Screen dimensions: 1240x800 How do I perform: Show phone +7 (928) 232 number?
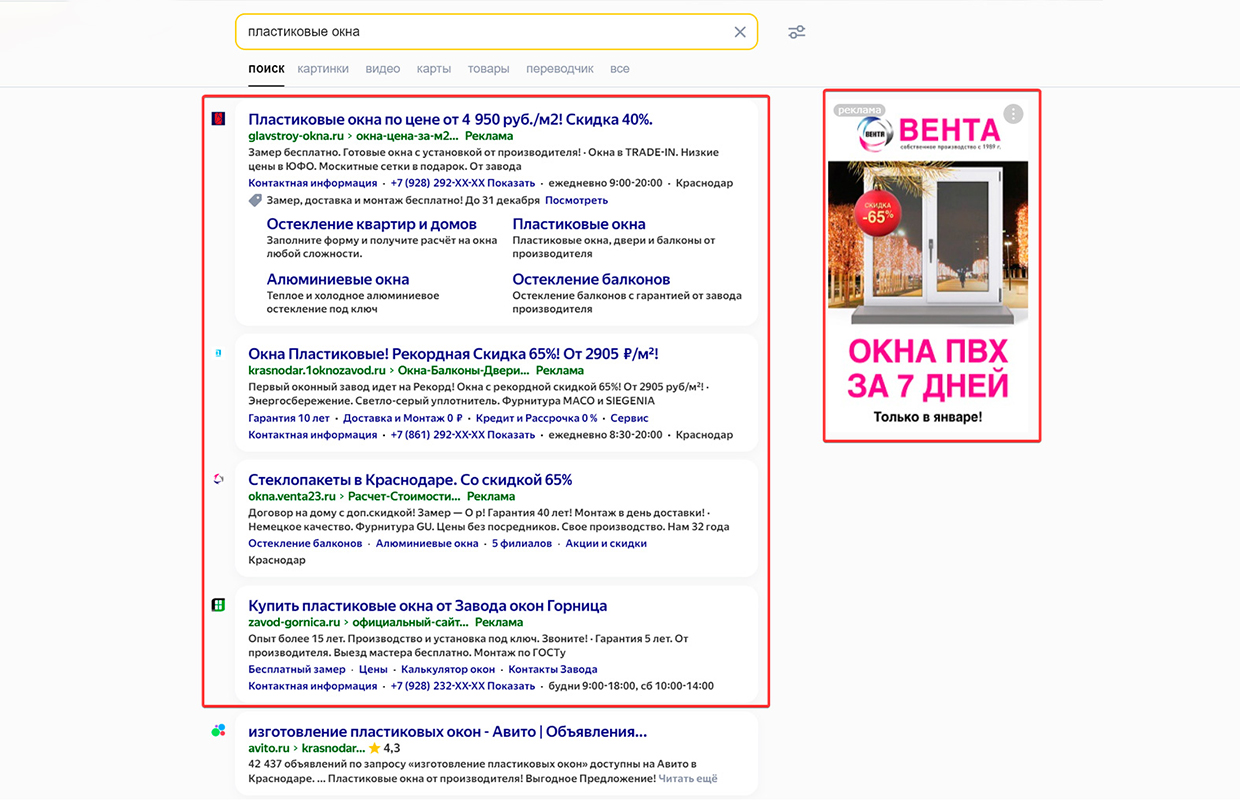[463, 686]
